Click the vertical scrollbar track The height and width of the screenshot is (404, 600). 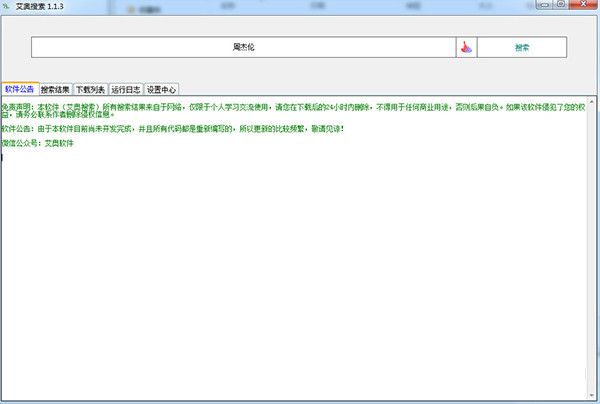tap(592, 249)
